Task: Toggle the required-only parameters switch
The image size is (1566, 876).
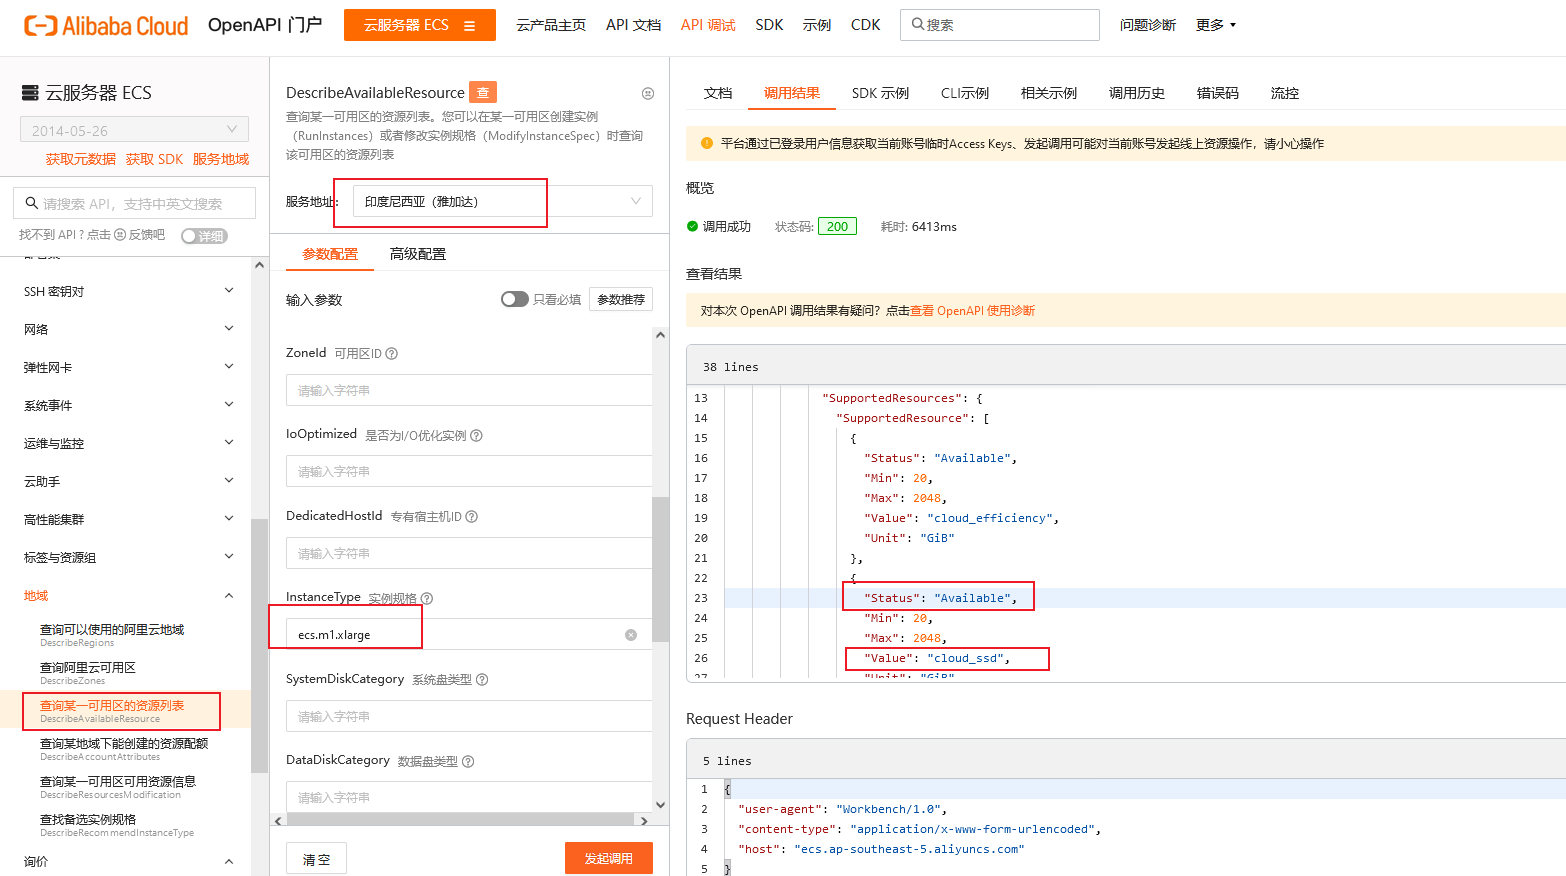Action: click(514, 299)
